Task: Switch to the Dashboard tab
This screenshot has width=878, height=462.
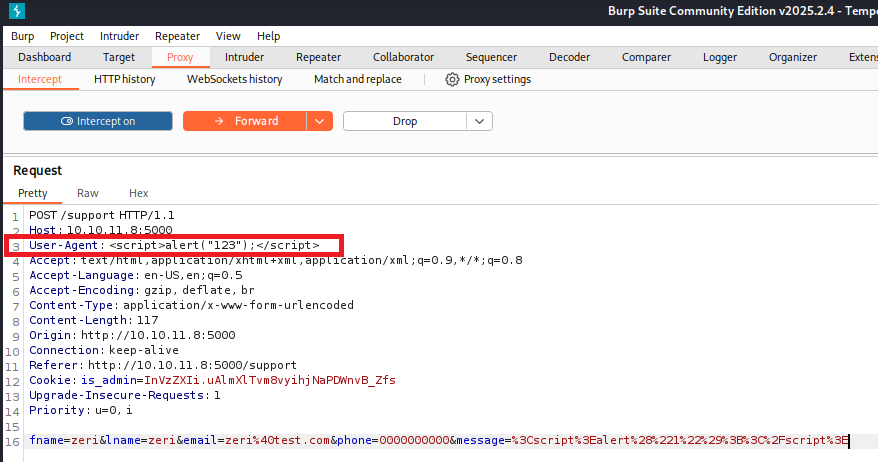Action: point(44,57)
